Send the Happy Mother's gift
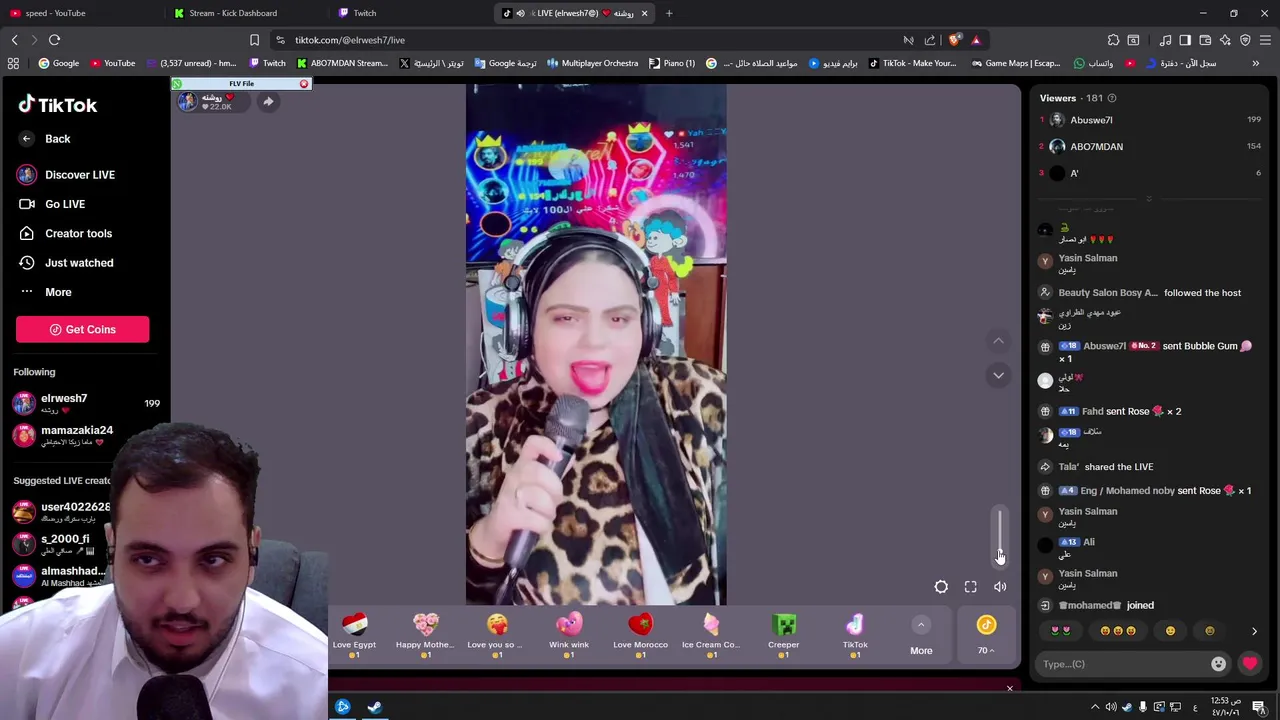 pyautogui.click(x=425, y=635)
